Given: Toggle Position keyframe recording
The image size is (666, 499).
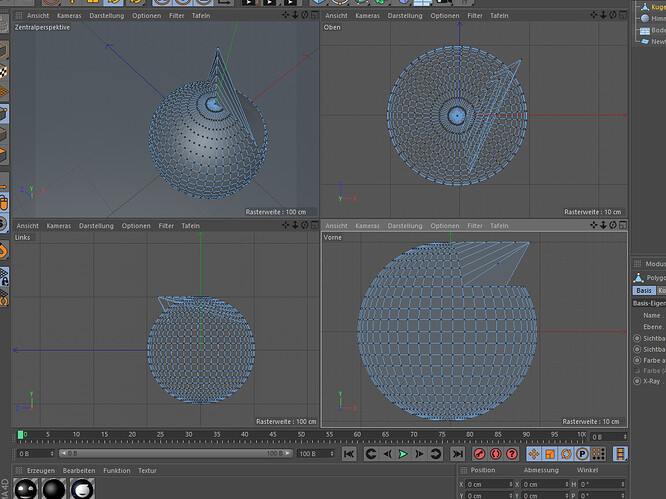Looking at the screenshot, I should pyautogui.click(x=533, y=454).
